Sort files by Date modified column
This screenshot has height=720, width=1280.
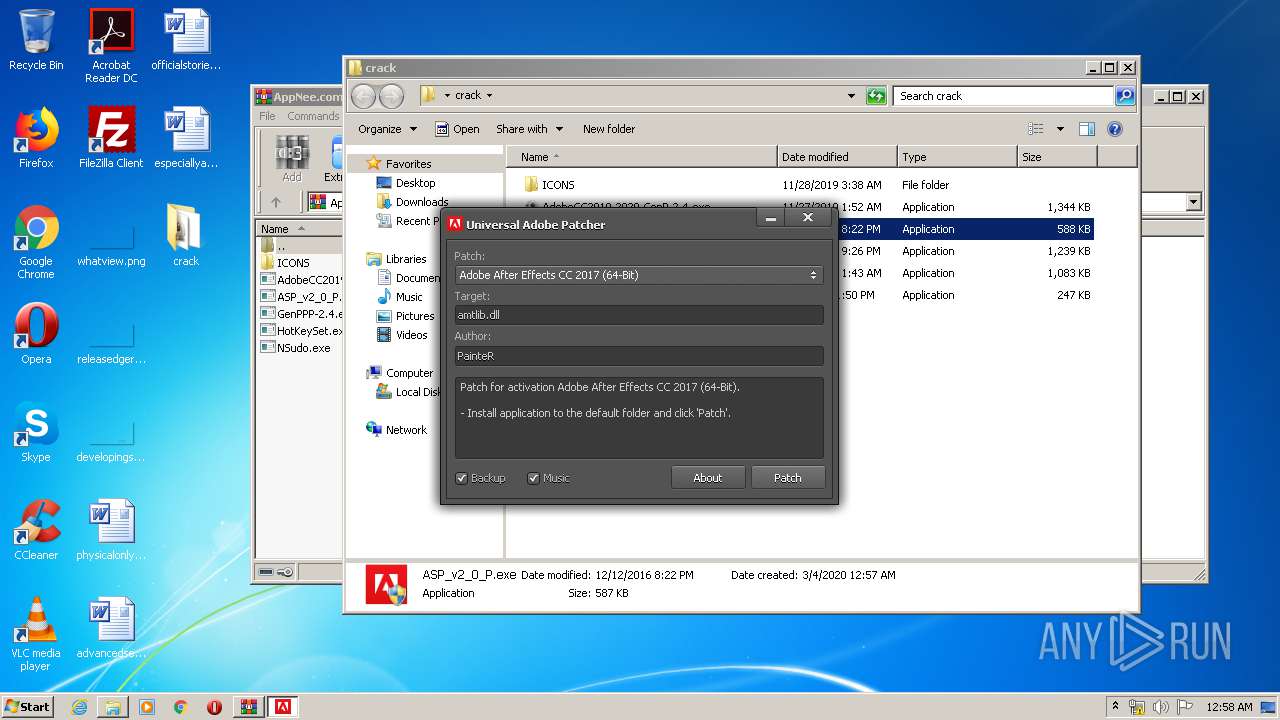pos(837,157)
